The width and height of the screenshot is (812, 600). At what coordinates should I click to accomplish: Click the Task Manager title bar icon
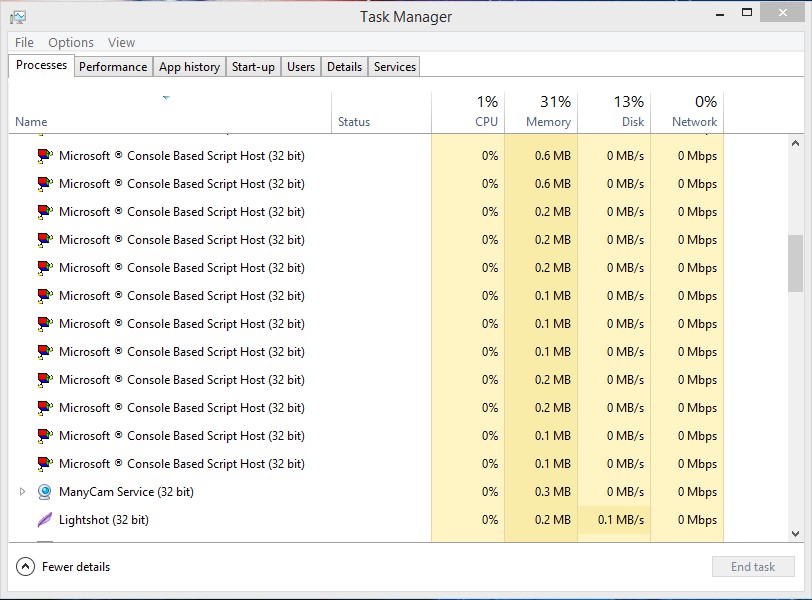pos(18,17)
